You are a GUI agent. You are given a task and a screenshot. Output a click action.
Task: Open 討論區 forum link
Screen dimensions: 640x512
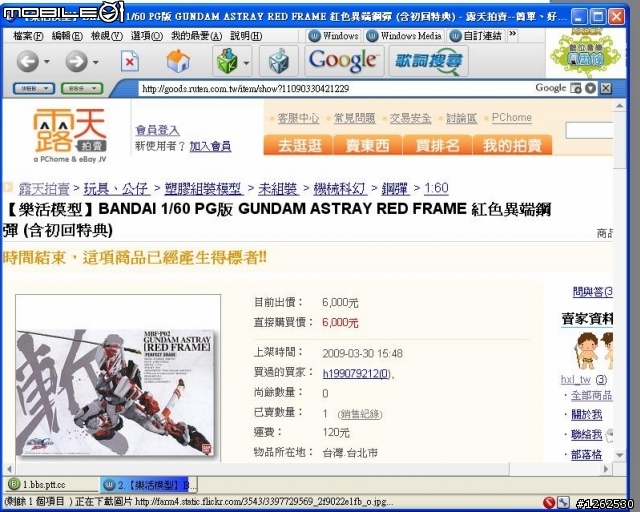(461, 118)
